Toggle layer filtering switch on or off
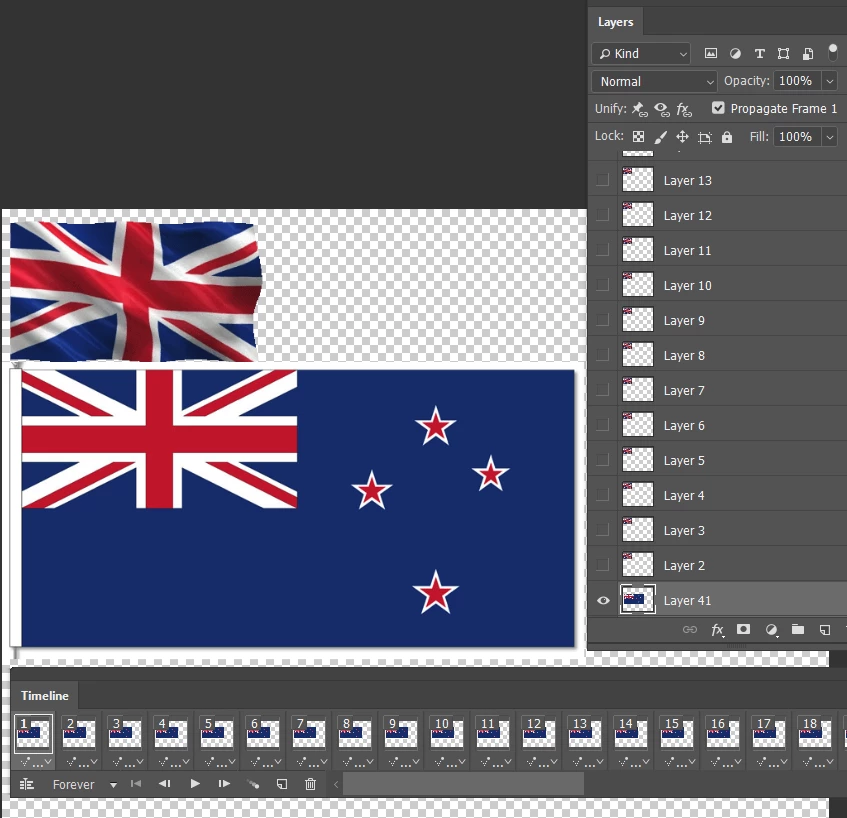 (832, 52)
